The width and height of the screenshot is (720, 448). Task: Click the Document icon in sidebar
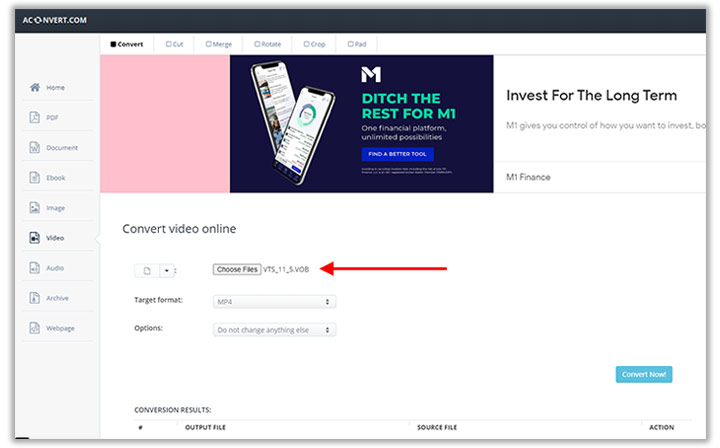(35, 147)
